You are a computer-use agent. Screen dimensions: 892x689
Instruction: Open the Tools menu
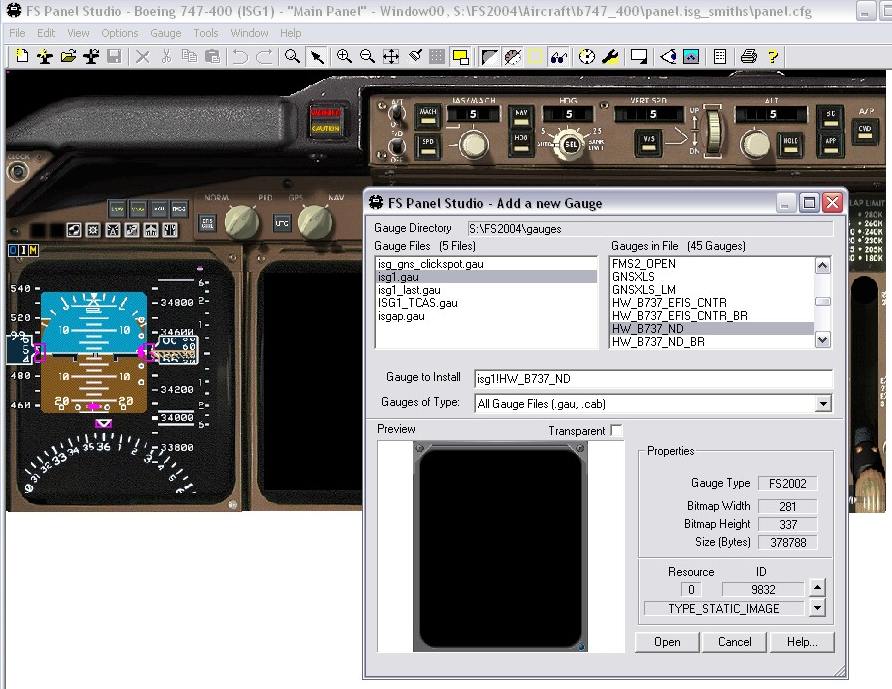[x=205, y=33]
